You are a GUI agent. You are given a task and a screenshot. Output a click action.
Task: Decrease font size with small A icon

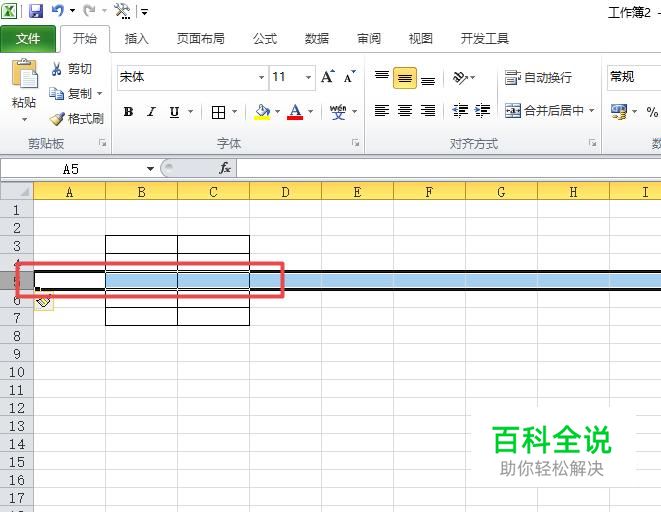click(349, 77)
